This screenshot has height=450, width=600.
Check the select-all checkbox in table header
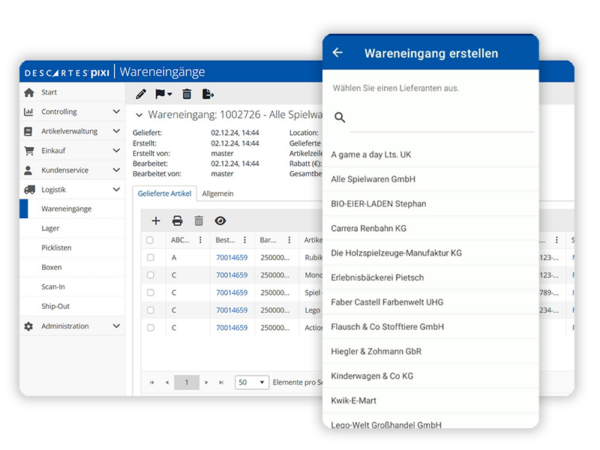[150, 240]
